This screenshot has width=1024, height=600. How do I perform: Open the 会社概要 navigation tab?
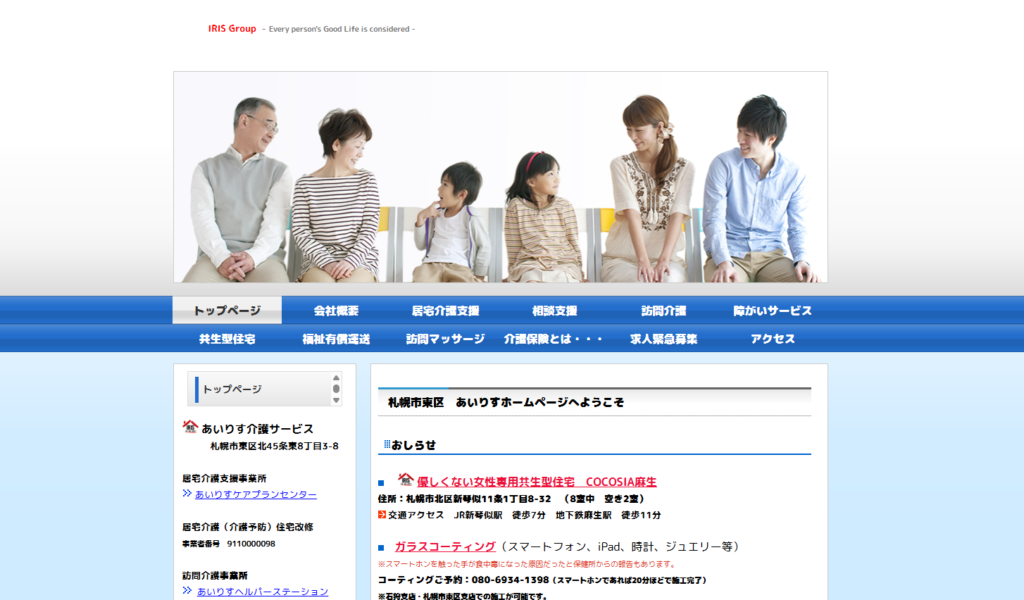pyautogui.click(x=336, y=311)
